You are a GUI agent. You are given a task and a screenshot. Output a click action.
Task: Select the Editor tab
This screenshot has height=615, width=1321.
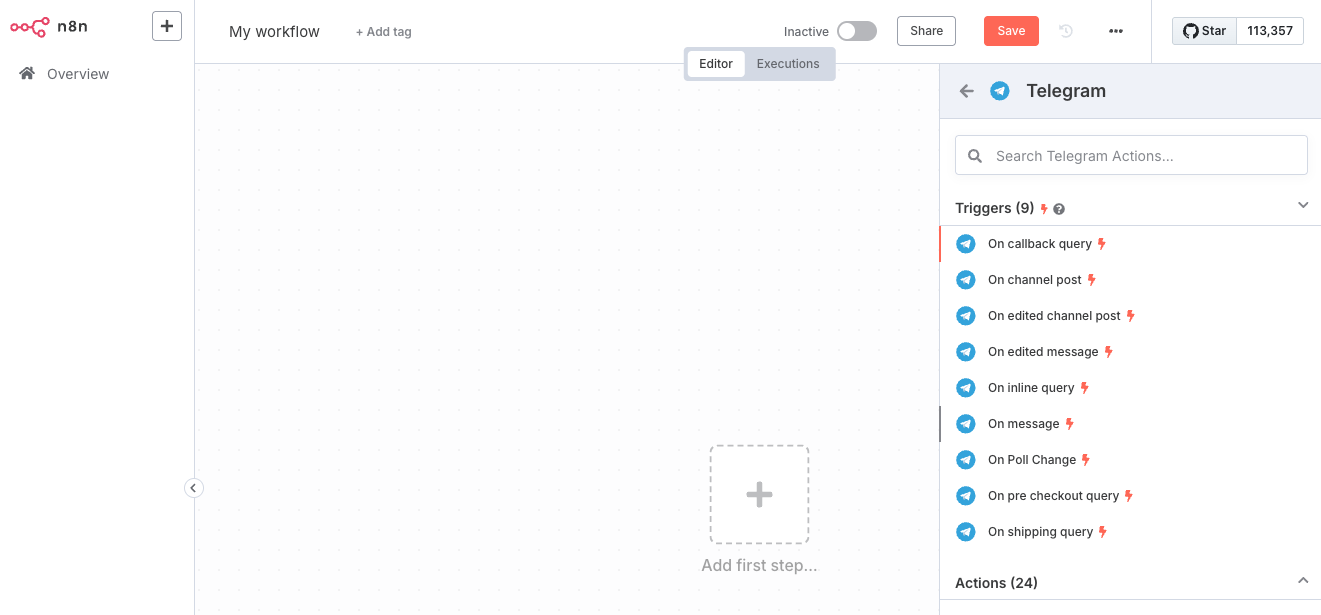[x=716, y=64]
